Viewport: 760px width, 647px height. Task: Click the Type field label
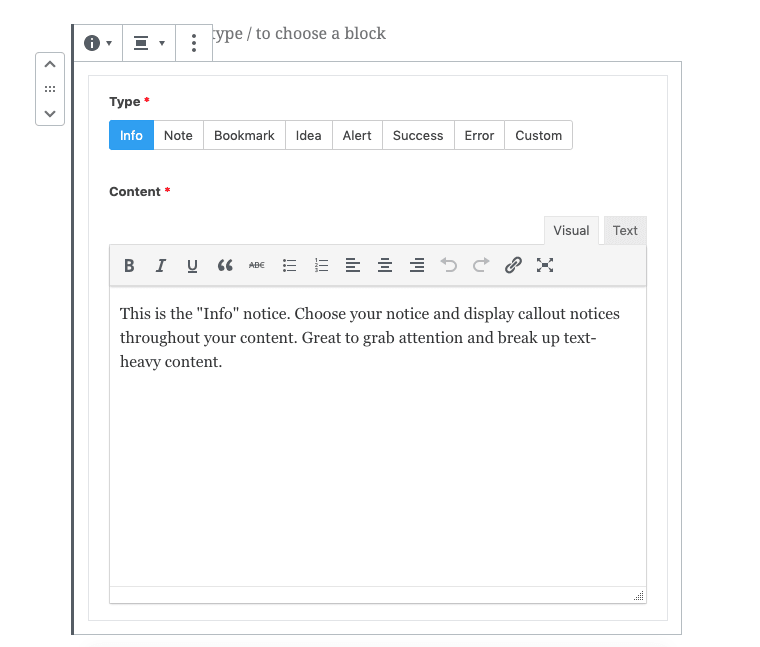(x=125, y=102)
